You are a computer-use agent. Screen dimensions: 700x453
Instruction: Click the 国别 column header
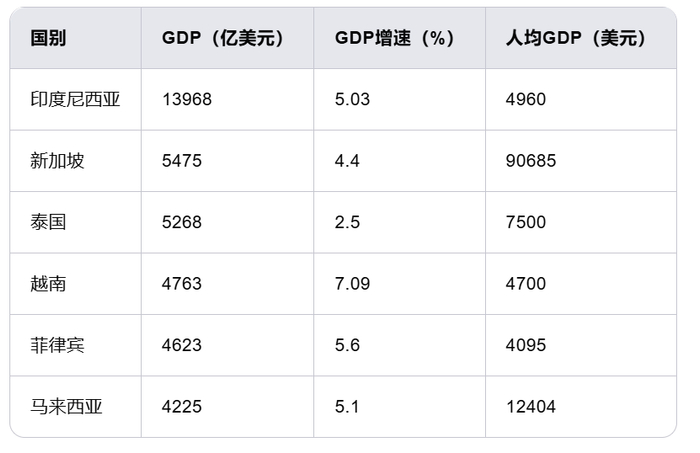point(49,38)
